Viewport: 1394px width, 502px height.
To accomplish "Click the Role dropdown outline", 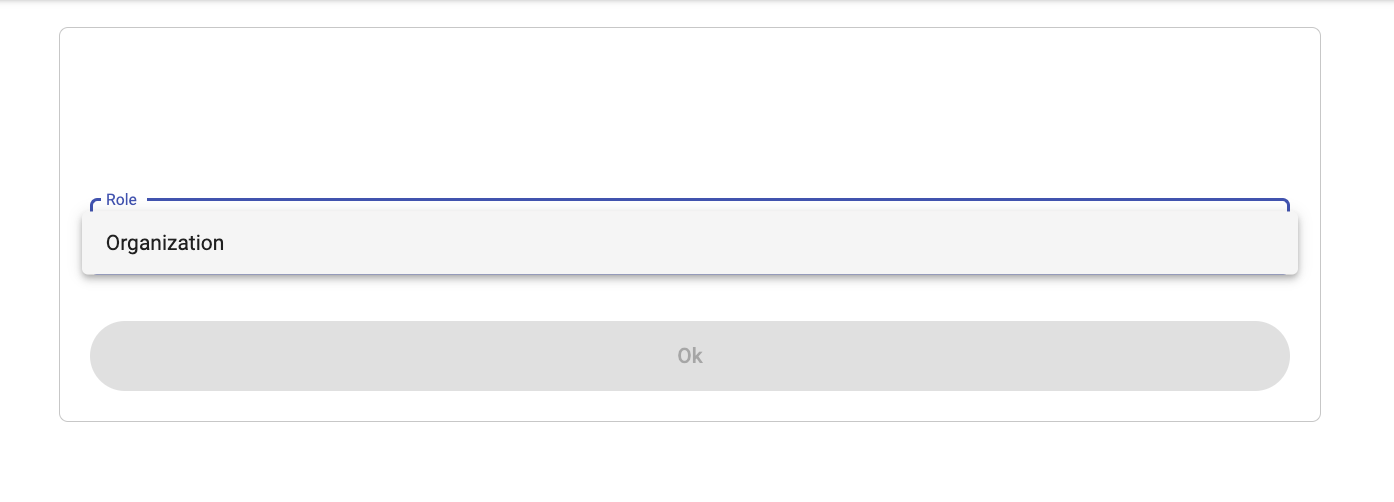I will 700,201.
